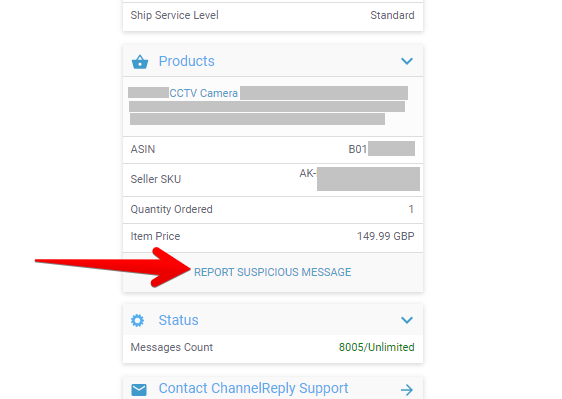Image resolution: width=562 pixels, height=399 pixels.
Task: Click the Ship Service Level Standard value
Action: point(392,15)
